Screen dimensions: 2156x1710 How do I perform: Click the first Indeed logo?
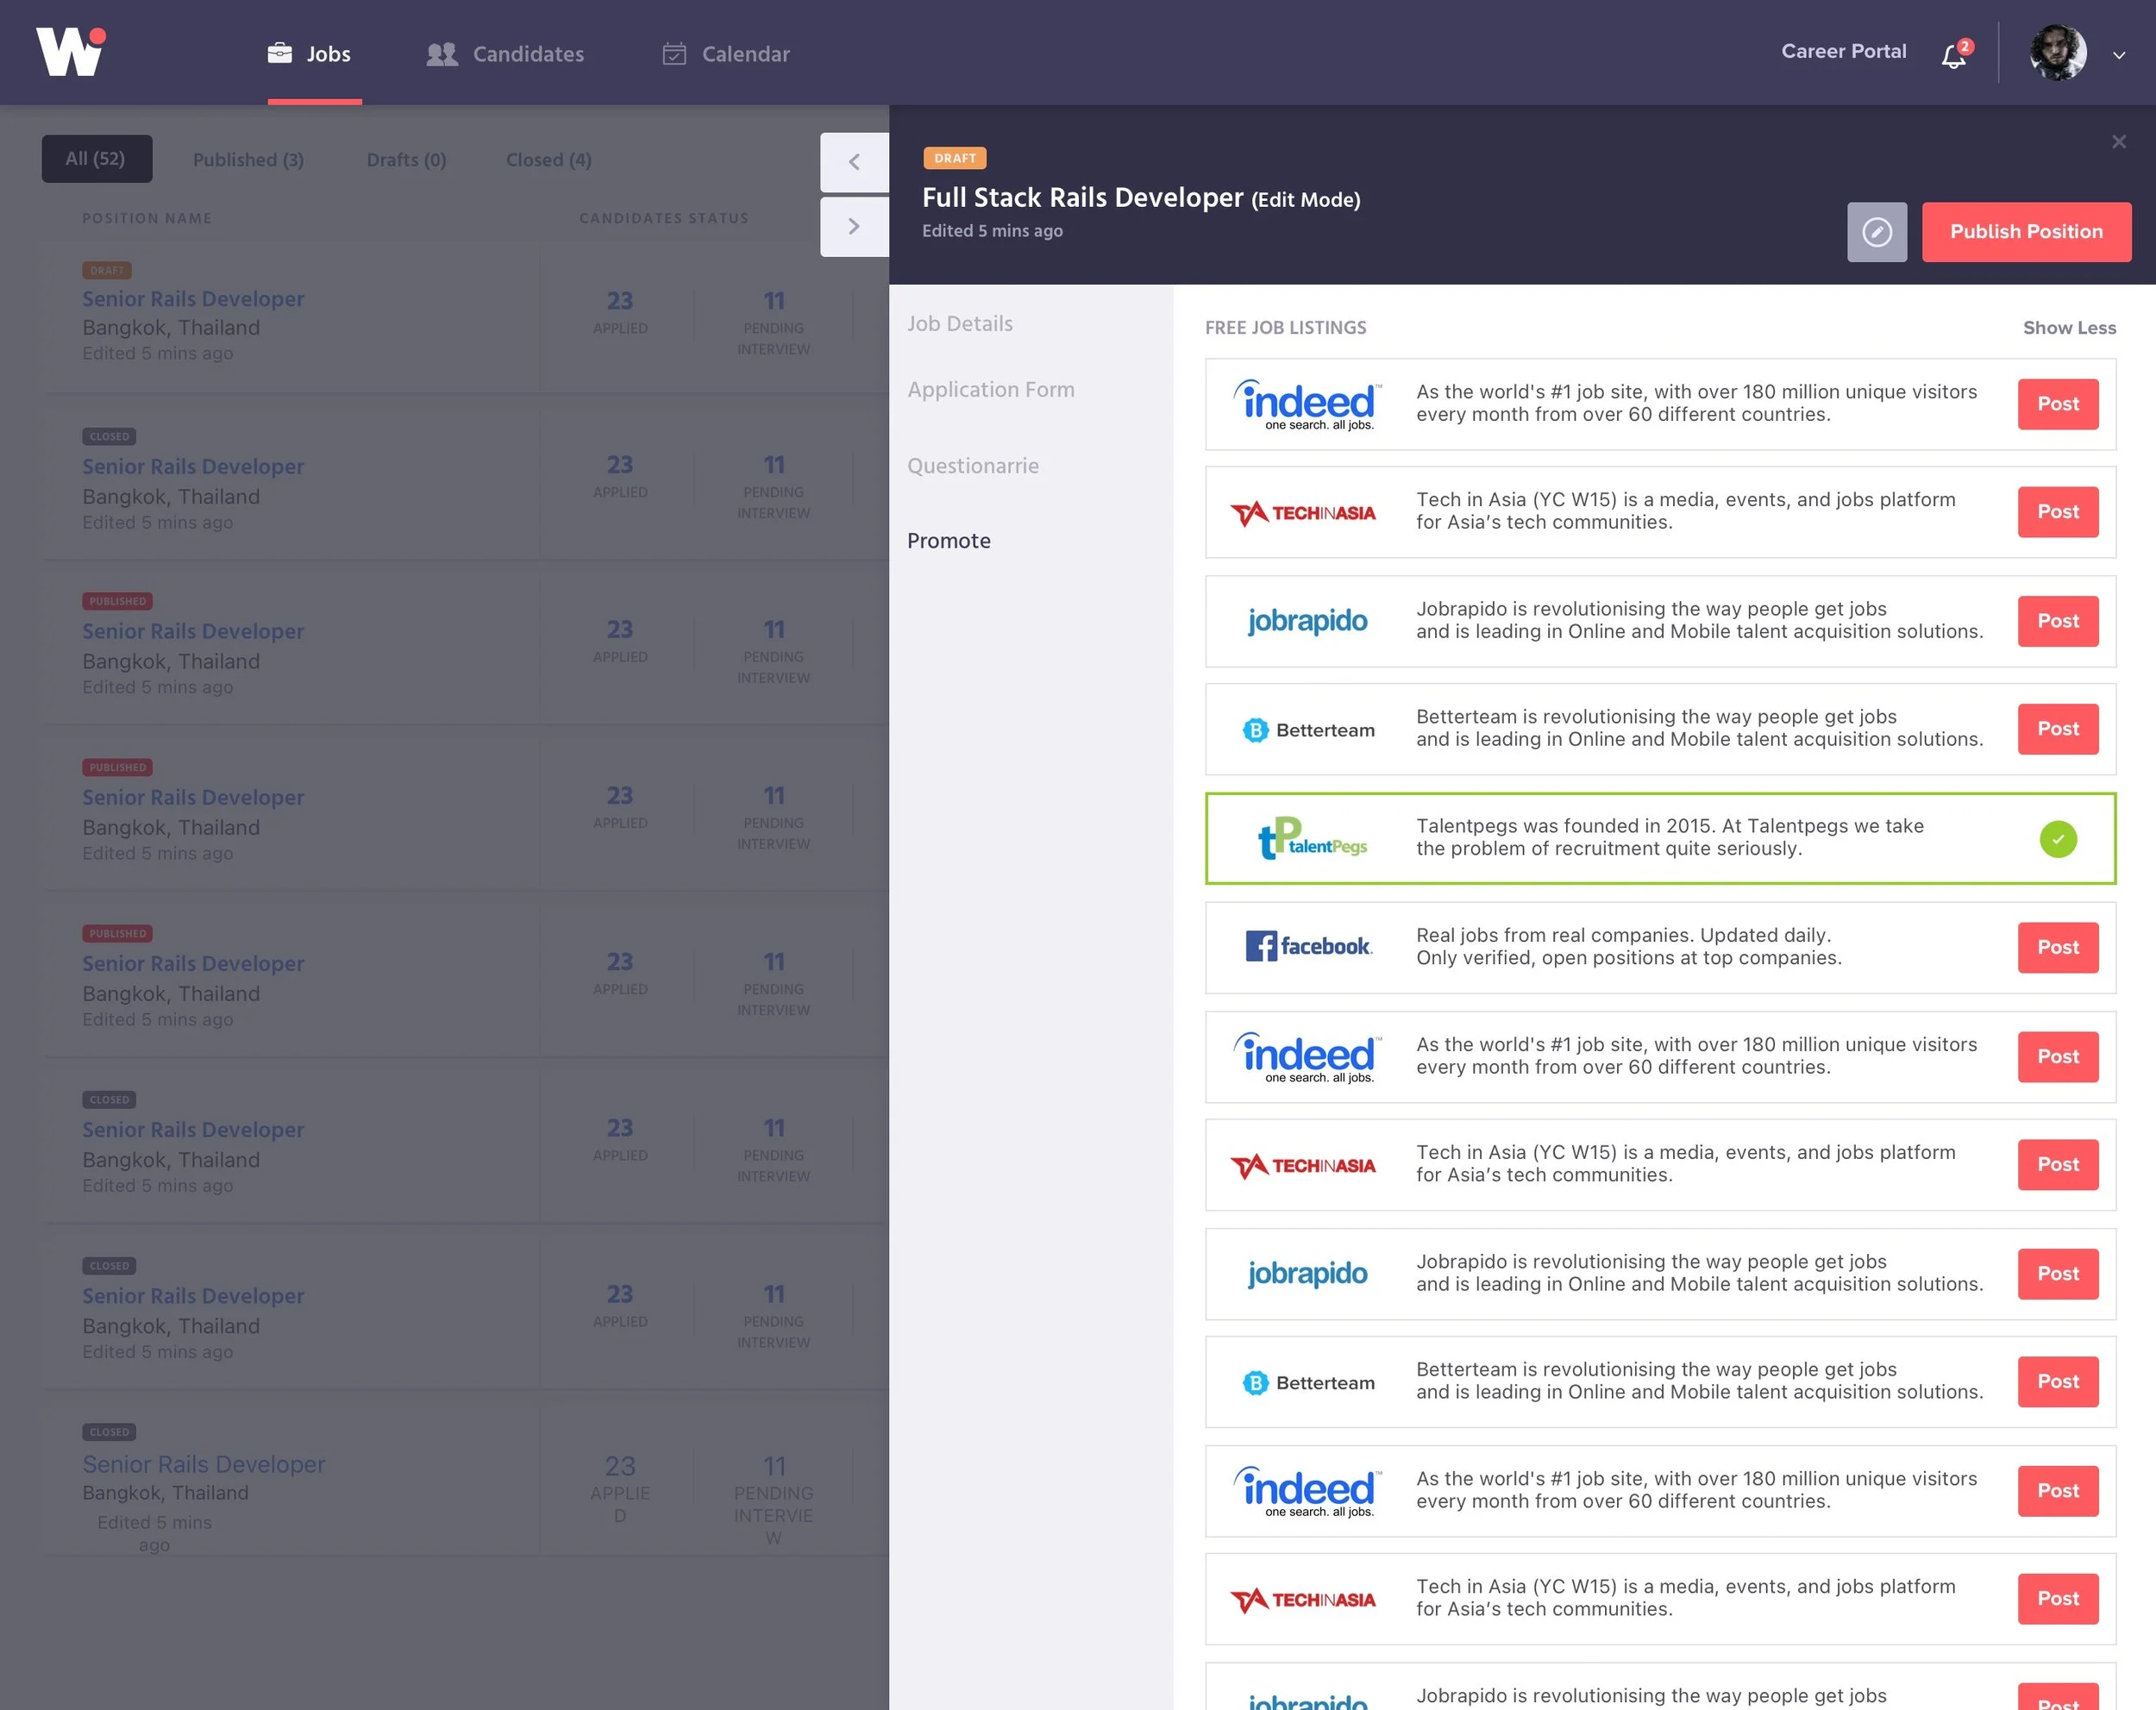(x=1307, y=405)
